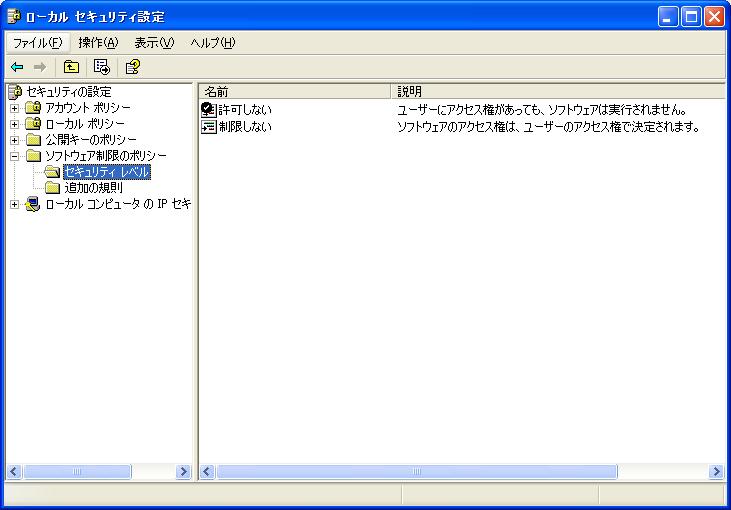The height and width of the screenshot is (510, 731).
Task: Click right pane scrollbar left arrow
Action: coord(207,472)
